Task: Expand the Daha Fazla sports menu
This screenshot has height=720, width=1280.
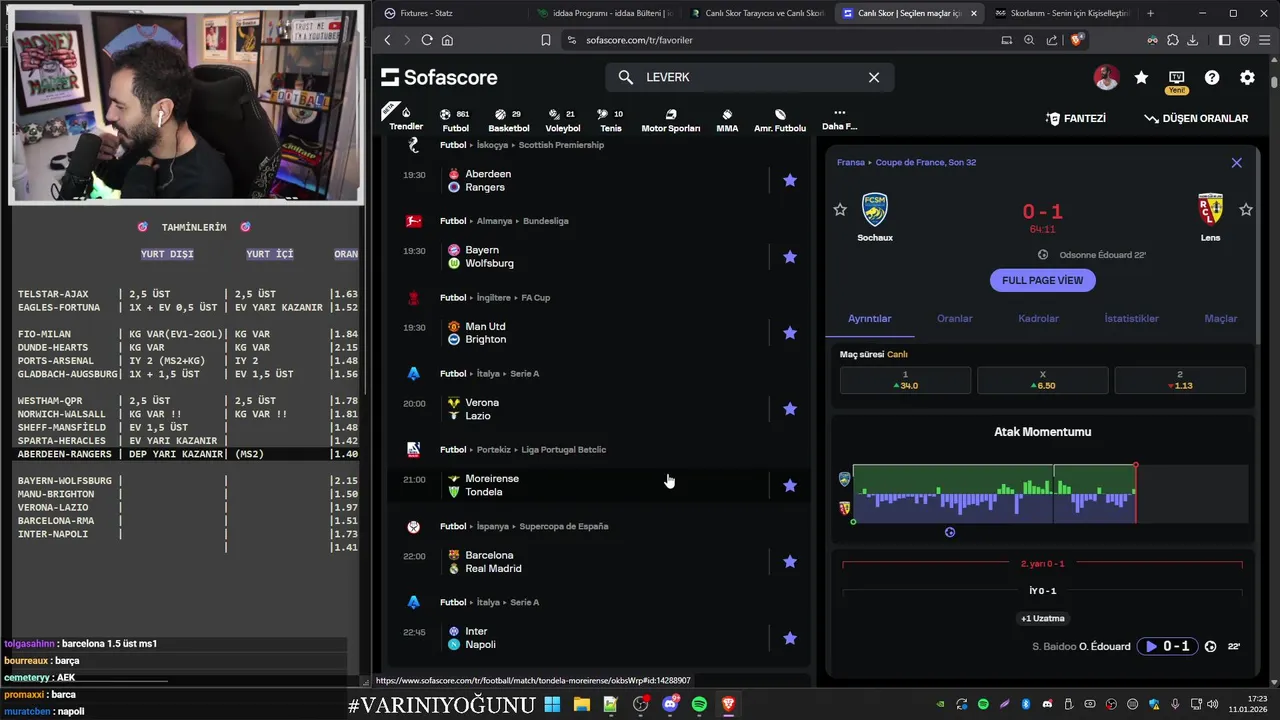Action: point(839,120)
